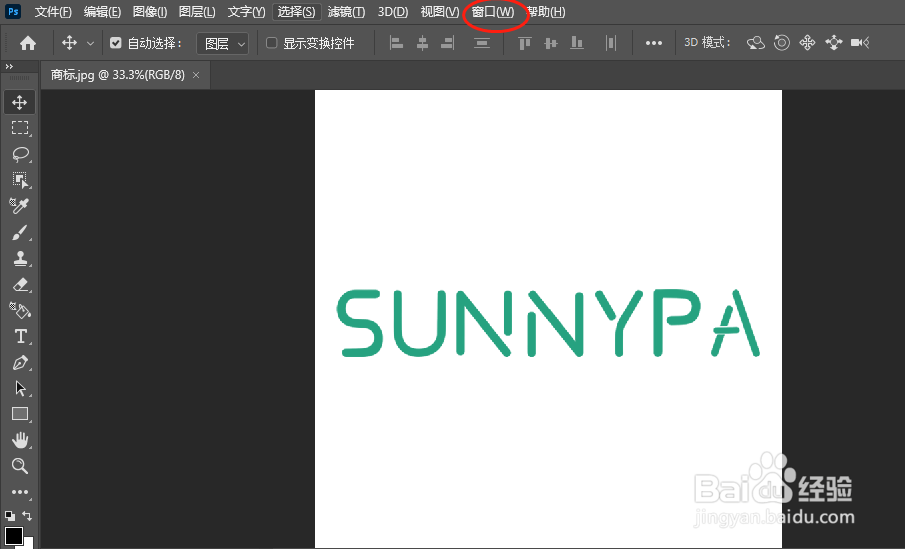The height and width of the screenshot is (549, 905).
Task: Click the SUNNYPA logo on canvas
Action: 548,323
